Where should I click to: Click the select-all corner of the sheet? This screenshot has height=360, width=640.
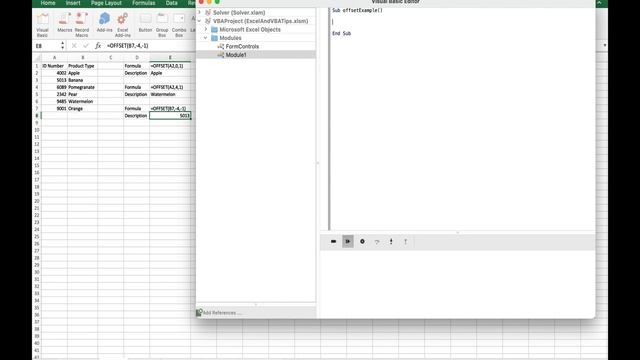37,58
